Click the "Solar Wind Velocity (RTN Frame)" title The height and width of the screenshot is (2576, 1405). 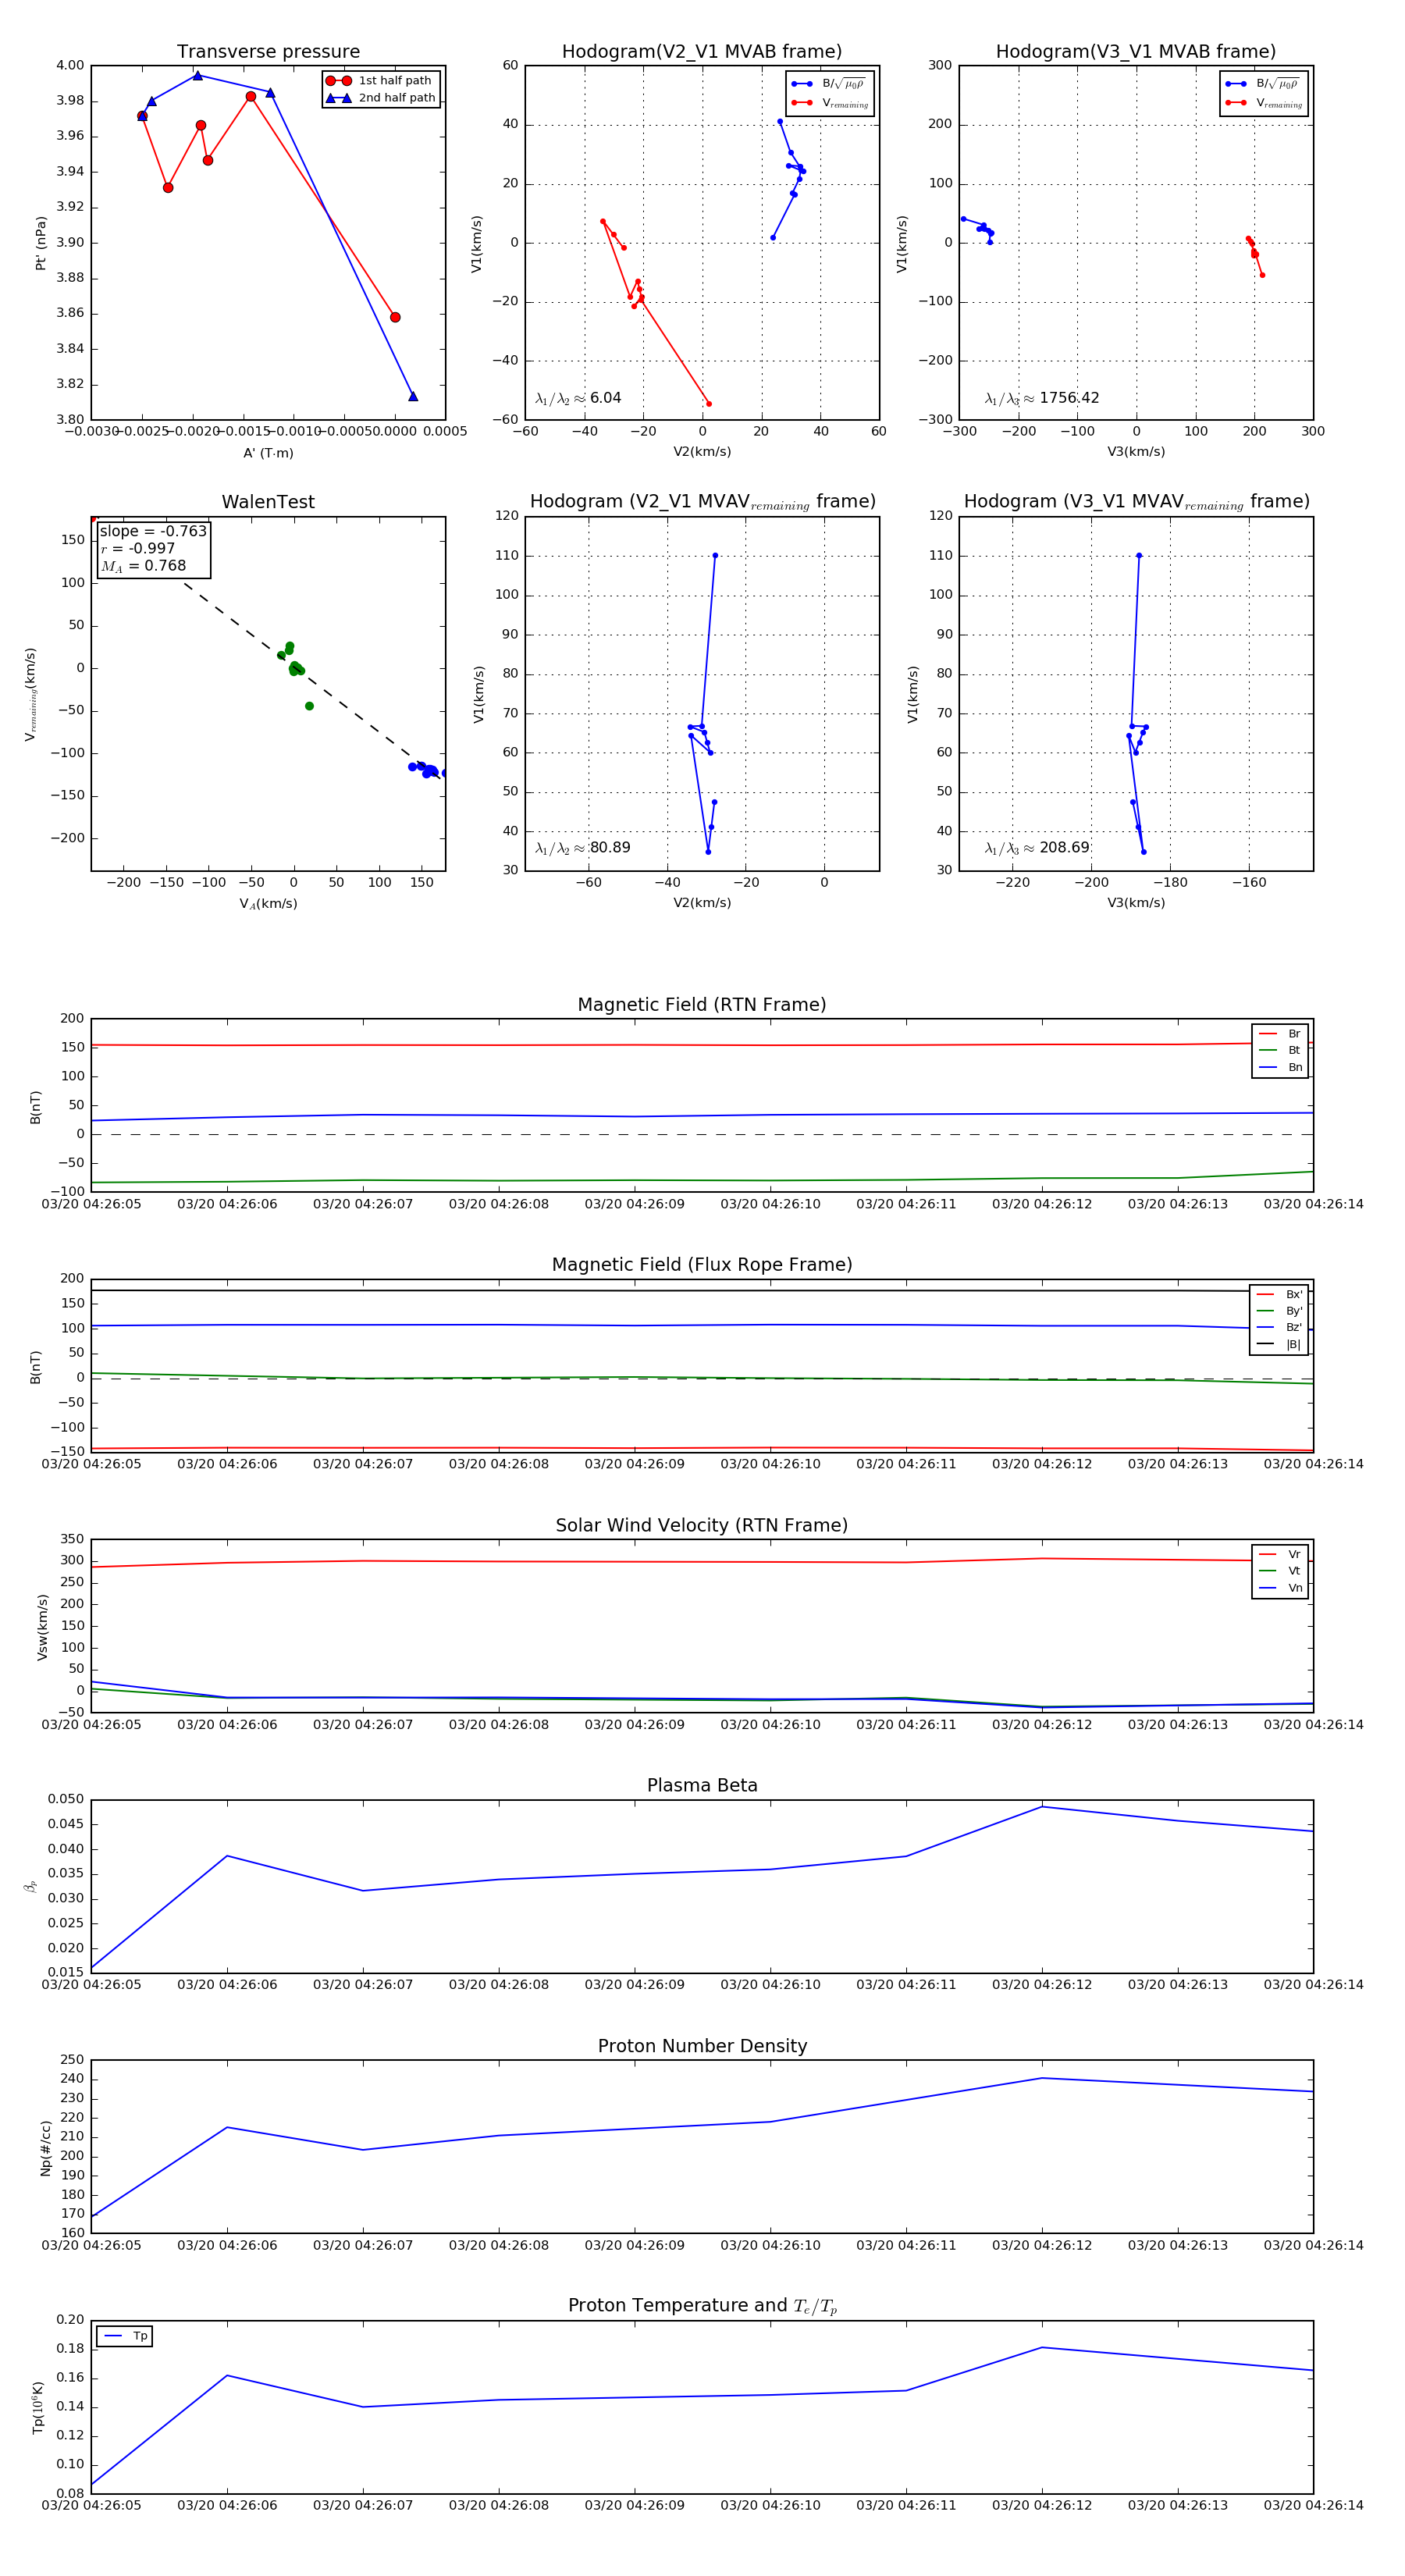click(702, 1526)
